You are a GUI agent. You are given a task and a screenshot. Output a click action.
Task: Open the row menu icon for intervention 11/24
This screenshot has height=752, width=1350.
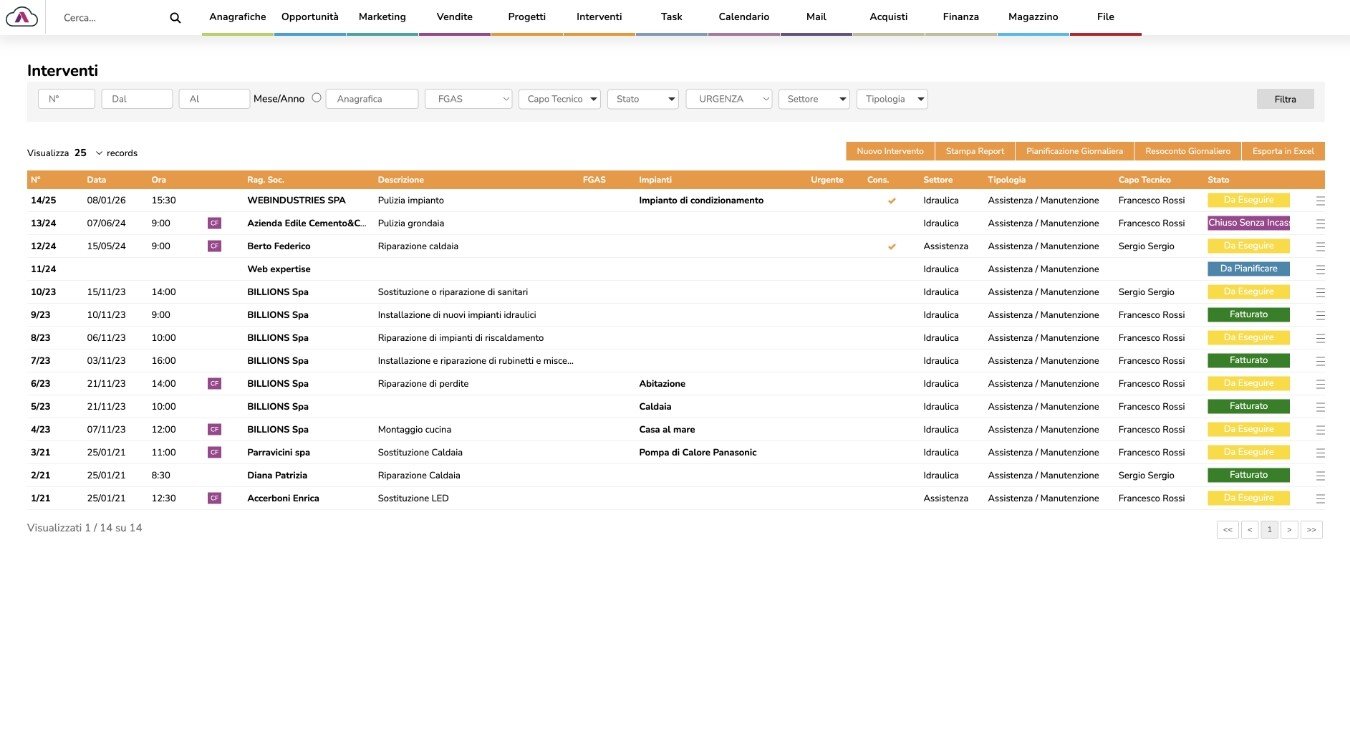(x=1320, y=269)
